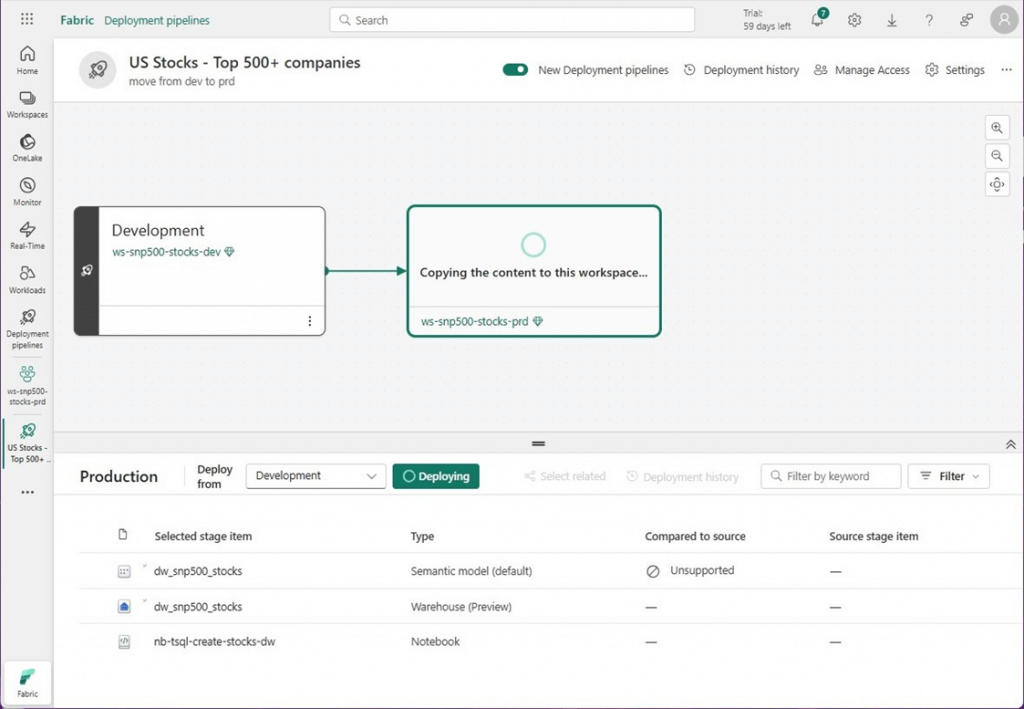This screenshot has width=1024, height=709.
Task: Click Fabric link in top bar
Action: pos(77,20)
